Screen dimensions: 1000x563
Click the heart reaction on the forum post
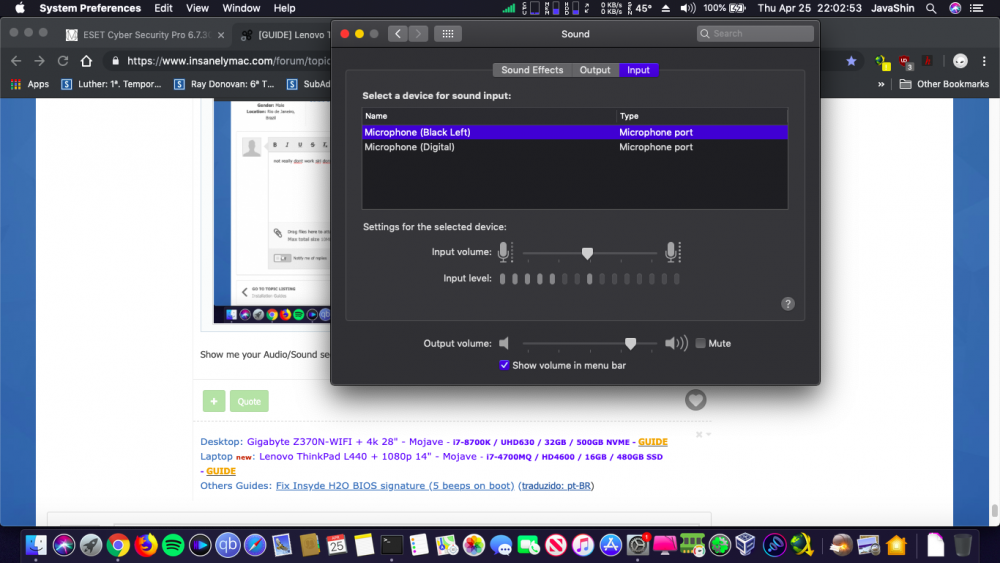tap(695, 400)
